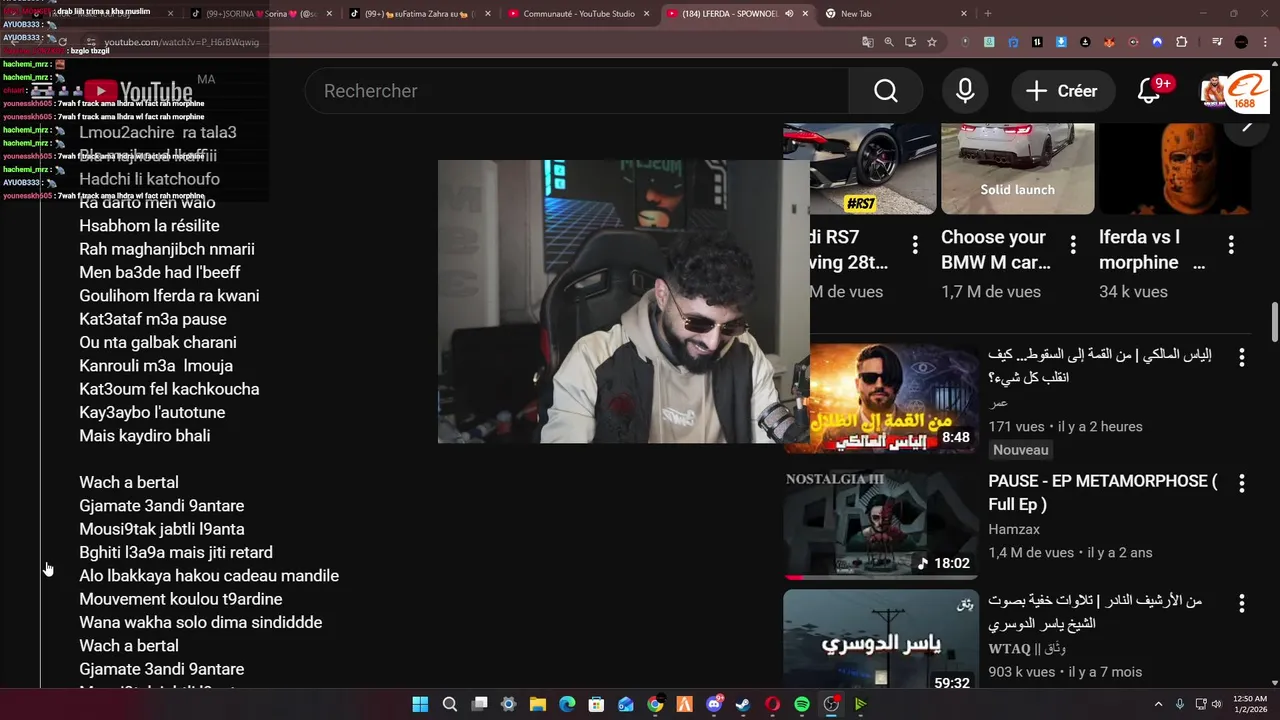Close the New Tab tab
The height and width of the screenshot is (720, 1280).
(964, 14)
